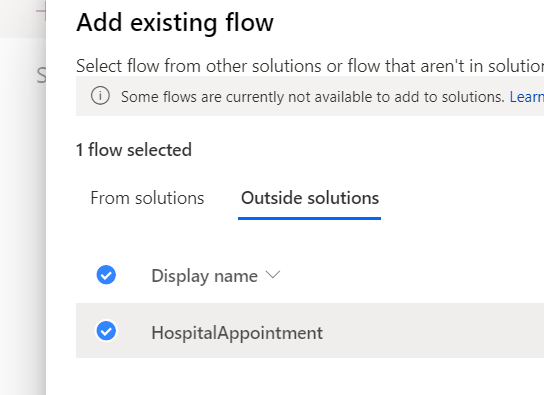Click the blue underline beneath Outside solutions

pos(309,218)
